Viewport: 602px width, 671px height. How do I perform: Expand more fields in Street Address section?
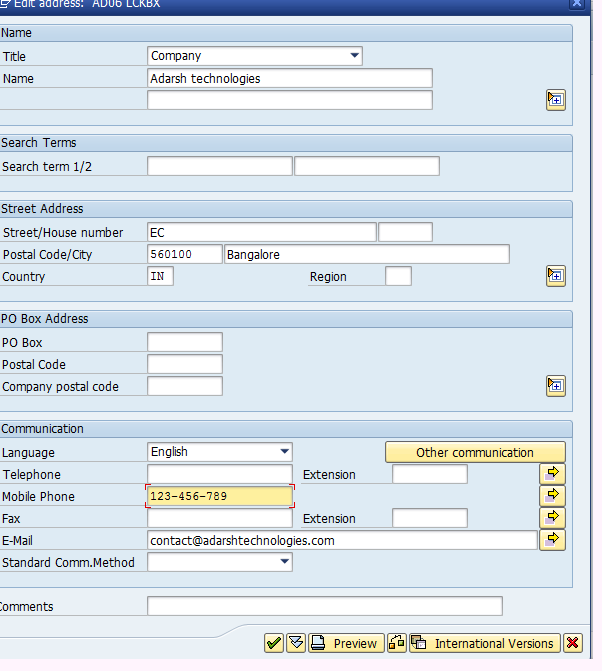pos(555,276)
